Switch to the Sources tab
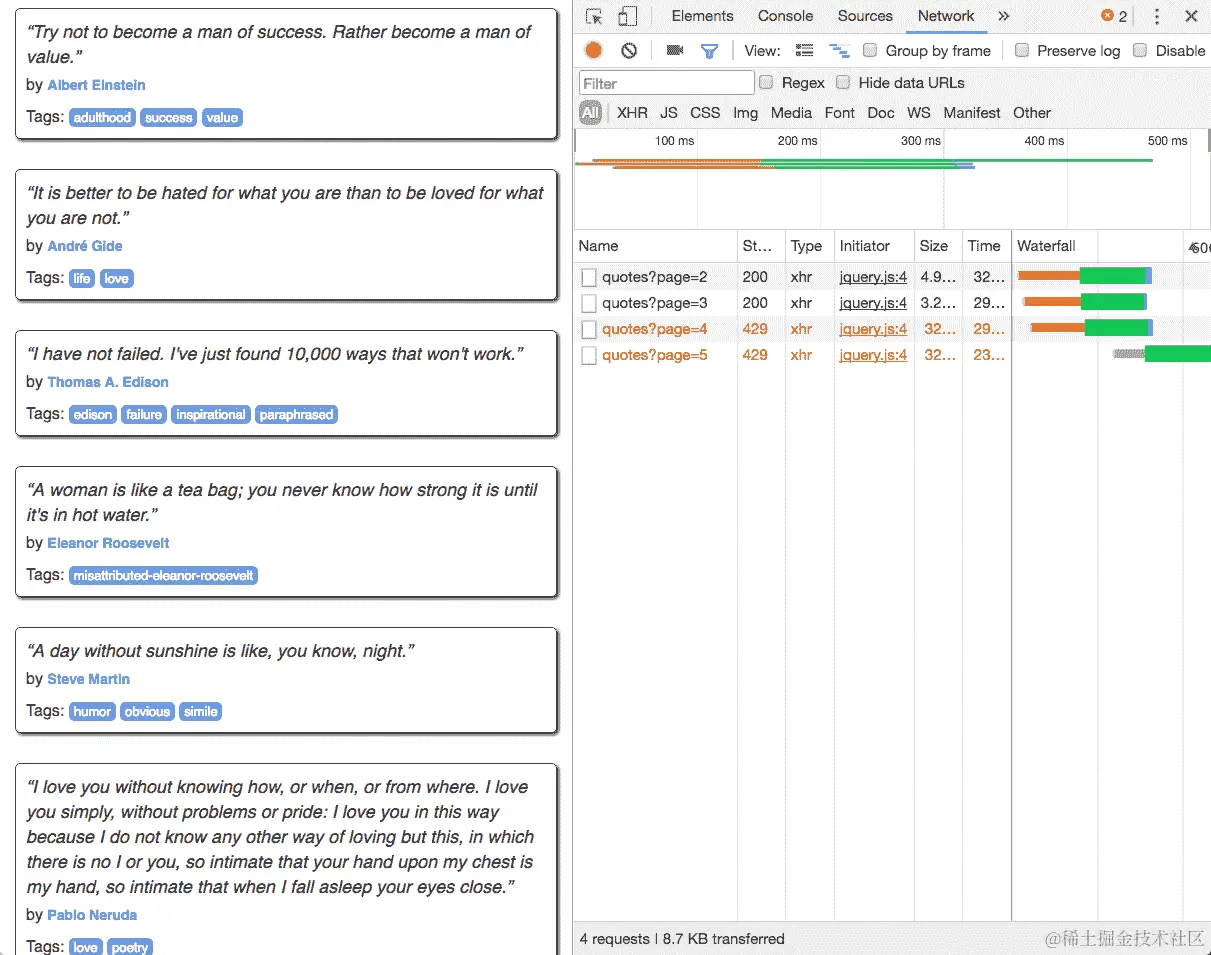This screenshot has width=1211, height=955. click(865, 16)
